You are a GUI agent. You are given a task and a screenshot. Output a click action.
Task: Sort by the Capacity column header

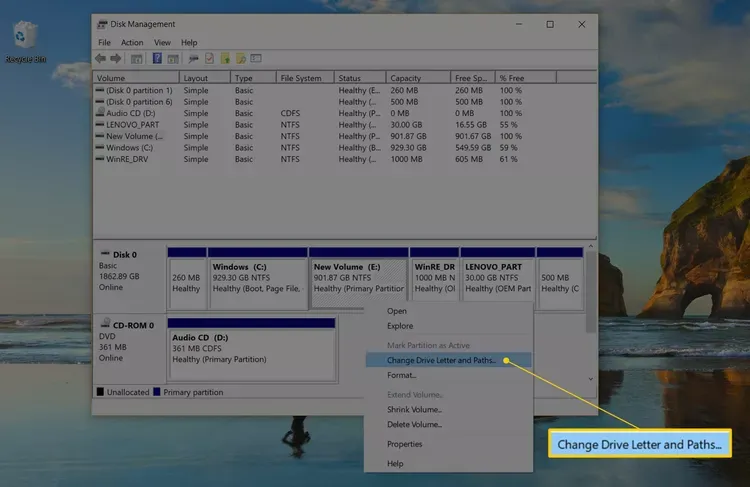pyautogui.click(x=406, y=78)
